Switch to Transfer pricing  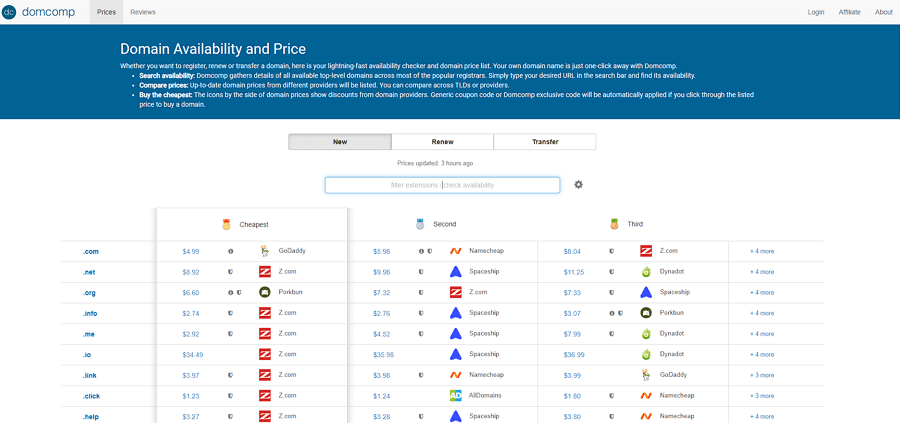point(545,142)
